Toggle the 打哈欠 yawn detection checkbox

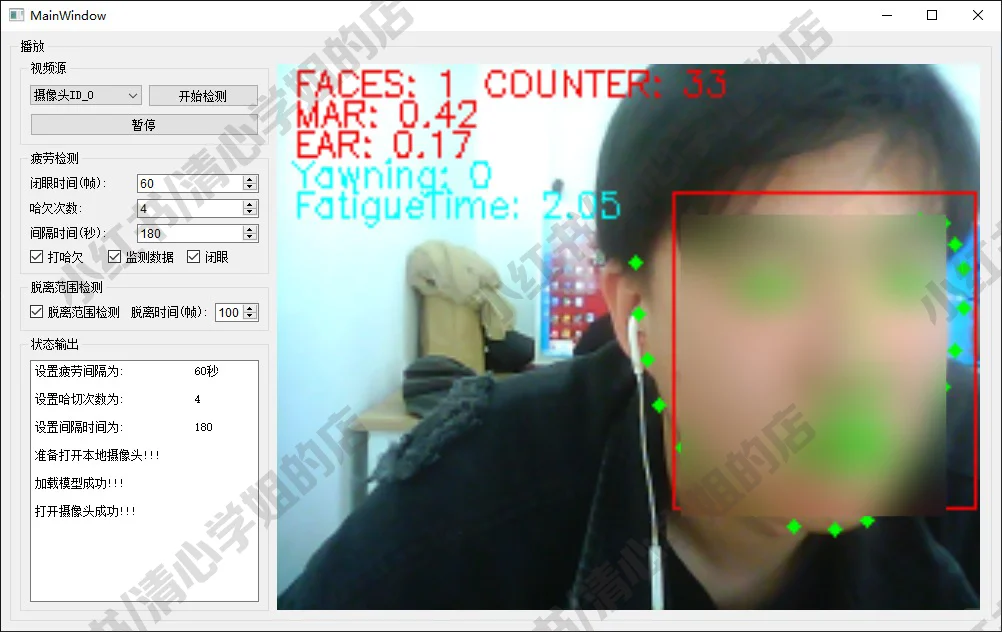tap(37, 256)
